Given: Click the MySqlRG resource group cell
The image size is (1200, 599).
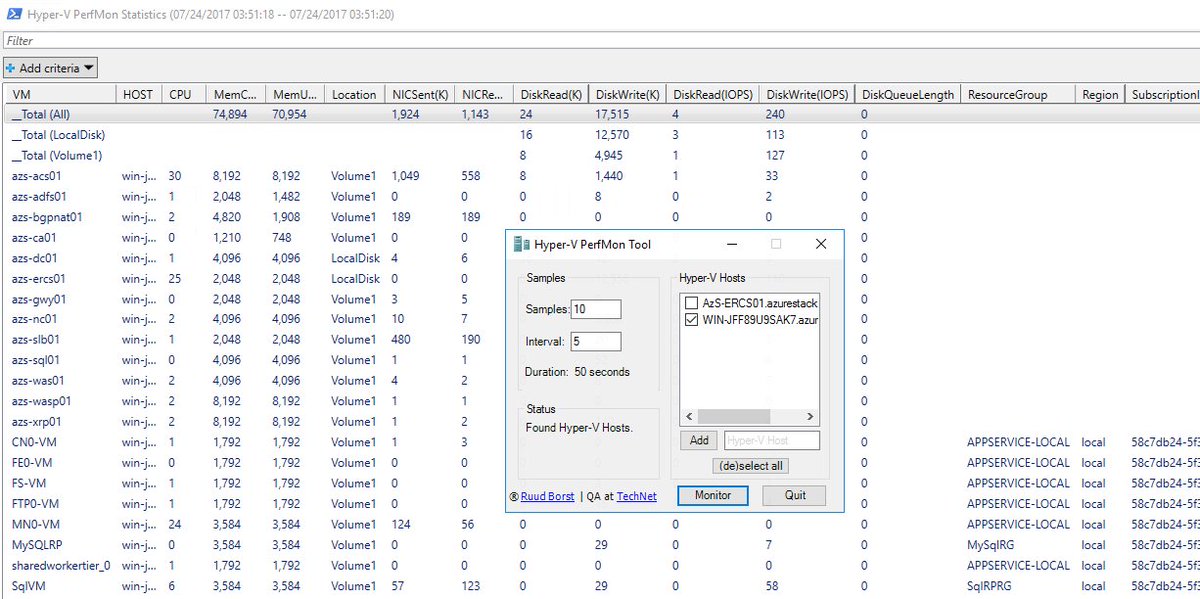Looking at the screenshot, I should tap(990, 545).
